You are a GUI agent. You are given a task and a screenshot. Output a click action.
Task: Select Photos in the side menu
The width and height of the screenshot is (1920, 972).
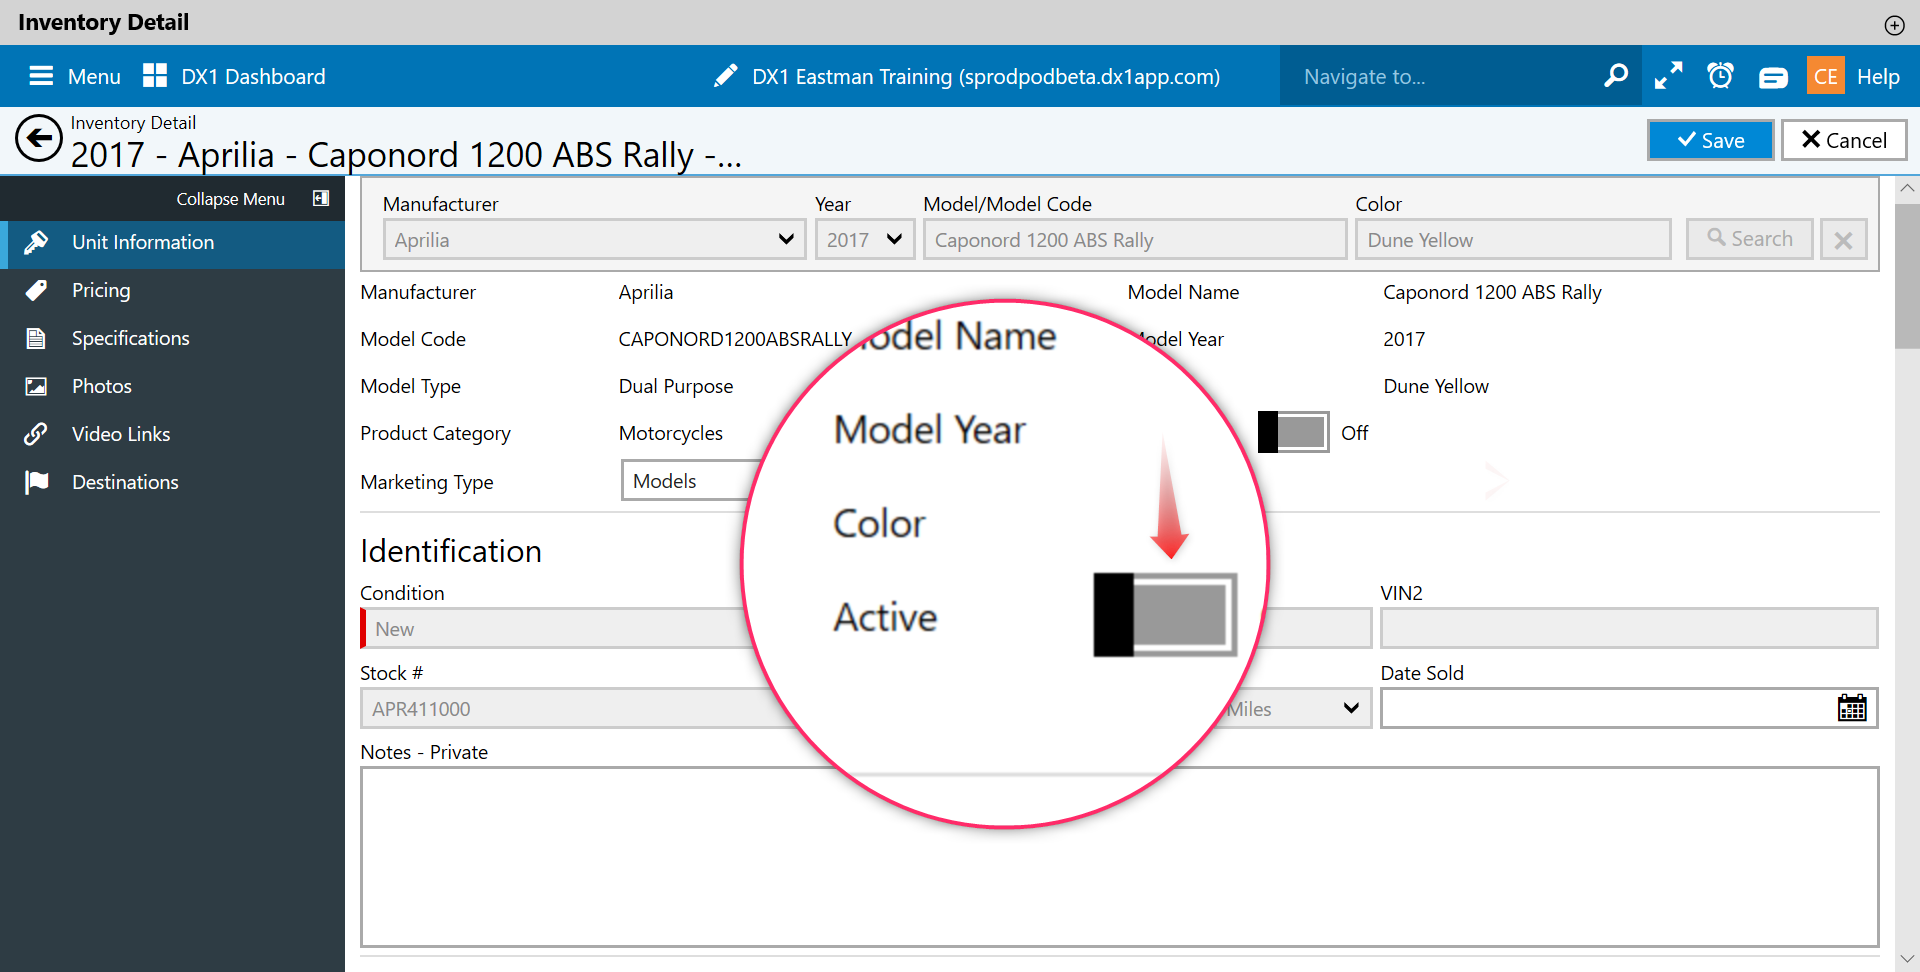point(172,386)
